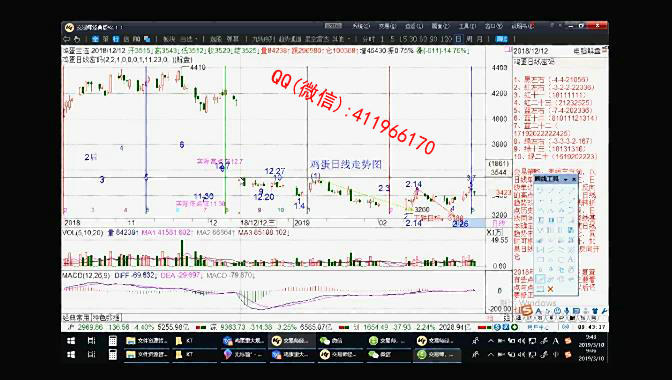The height and width of the screenshot is (380, 672).
Task: Expand the drawing tools panel dropdown arrow
Action: point(566,179)
